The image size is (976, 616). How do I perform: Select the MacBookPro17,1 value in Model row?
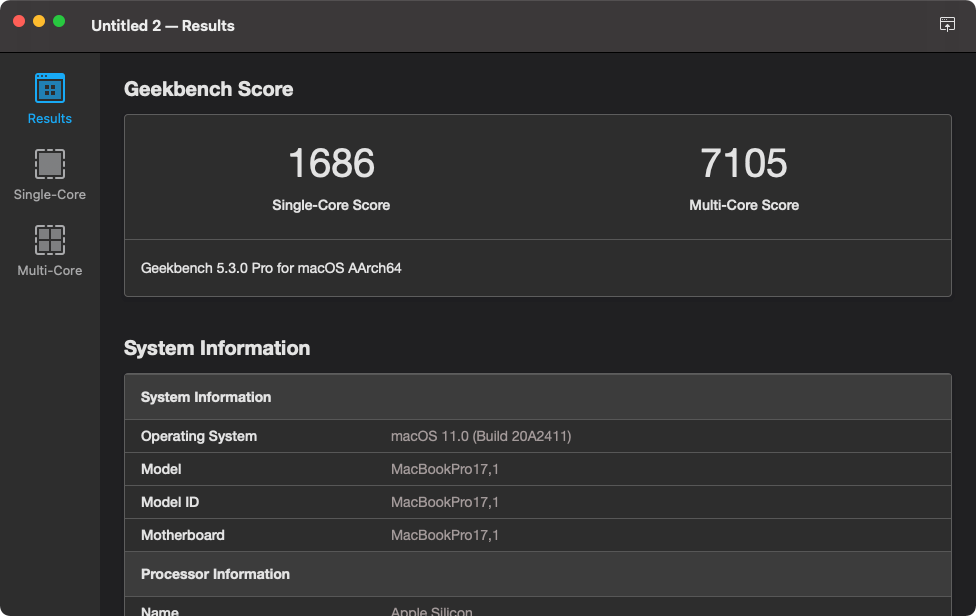[x=444, y=469]
